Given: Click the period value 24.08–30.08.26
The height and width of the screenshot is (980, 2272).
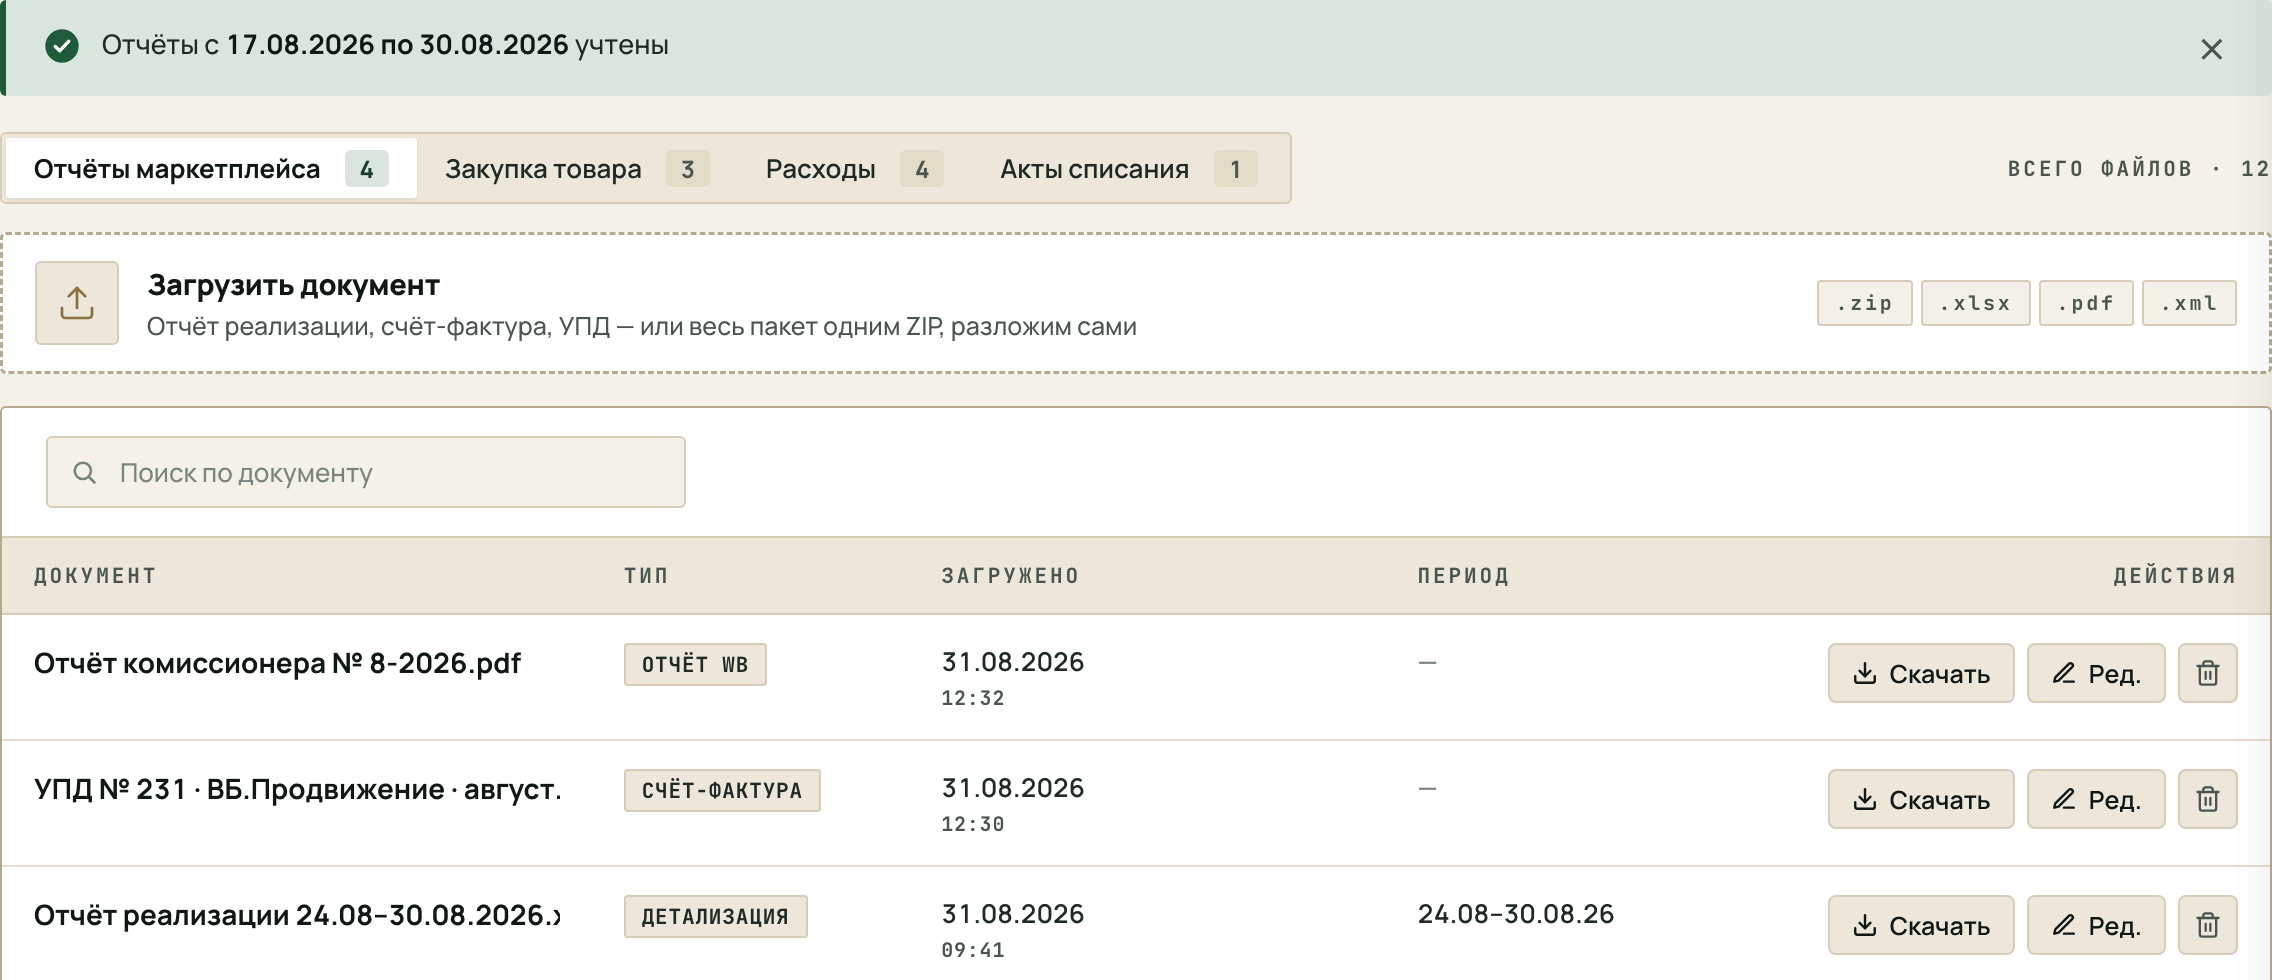Looking at the screenshot, I should click(1516, 914).
